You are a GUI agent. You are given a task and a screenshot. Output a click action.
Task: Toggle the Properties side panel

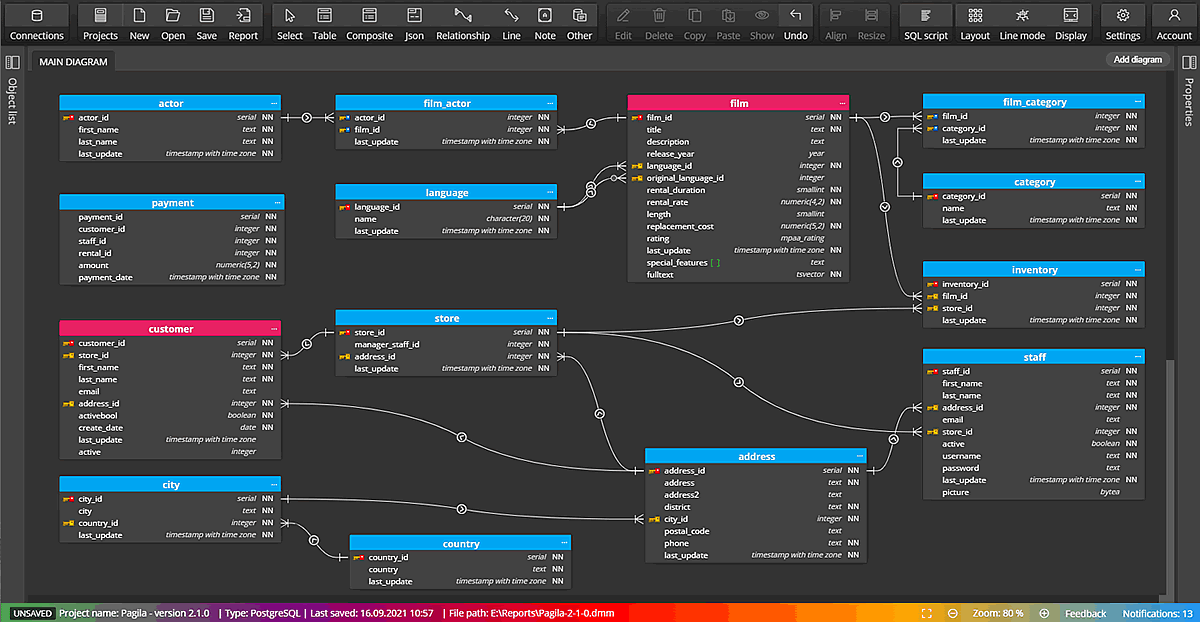point(1189,63)
